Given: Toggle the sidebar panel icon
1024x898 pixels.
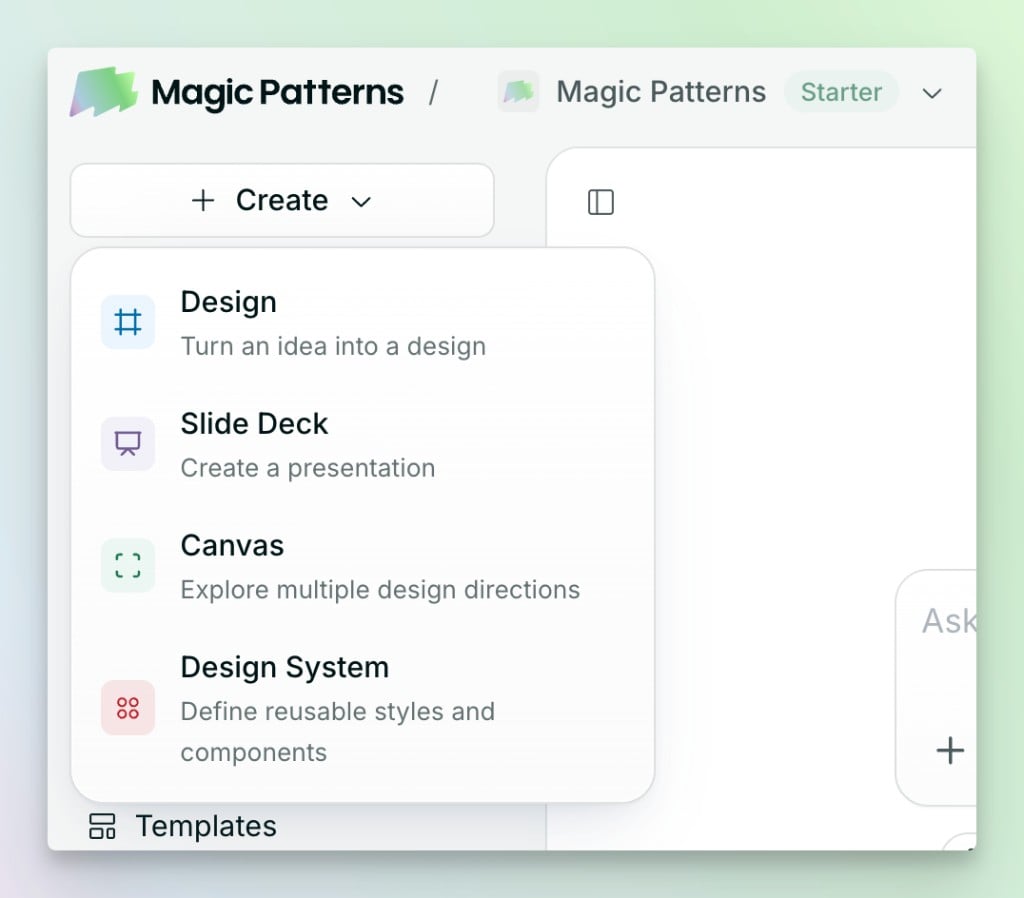Looking at the screenshot, I should click(x=601, y=202).
